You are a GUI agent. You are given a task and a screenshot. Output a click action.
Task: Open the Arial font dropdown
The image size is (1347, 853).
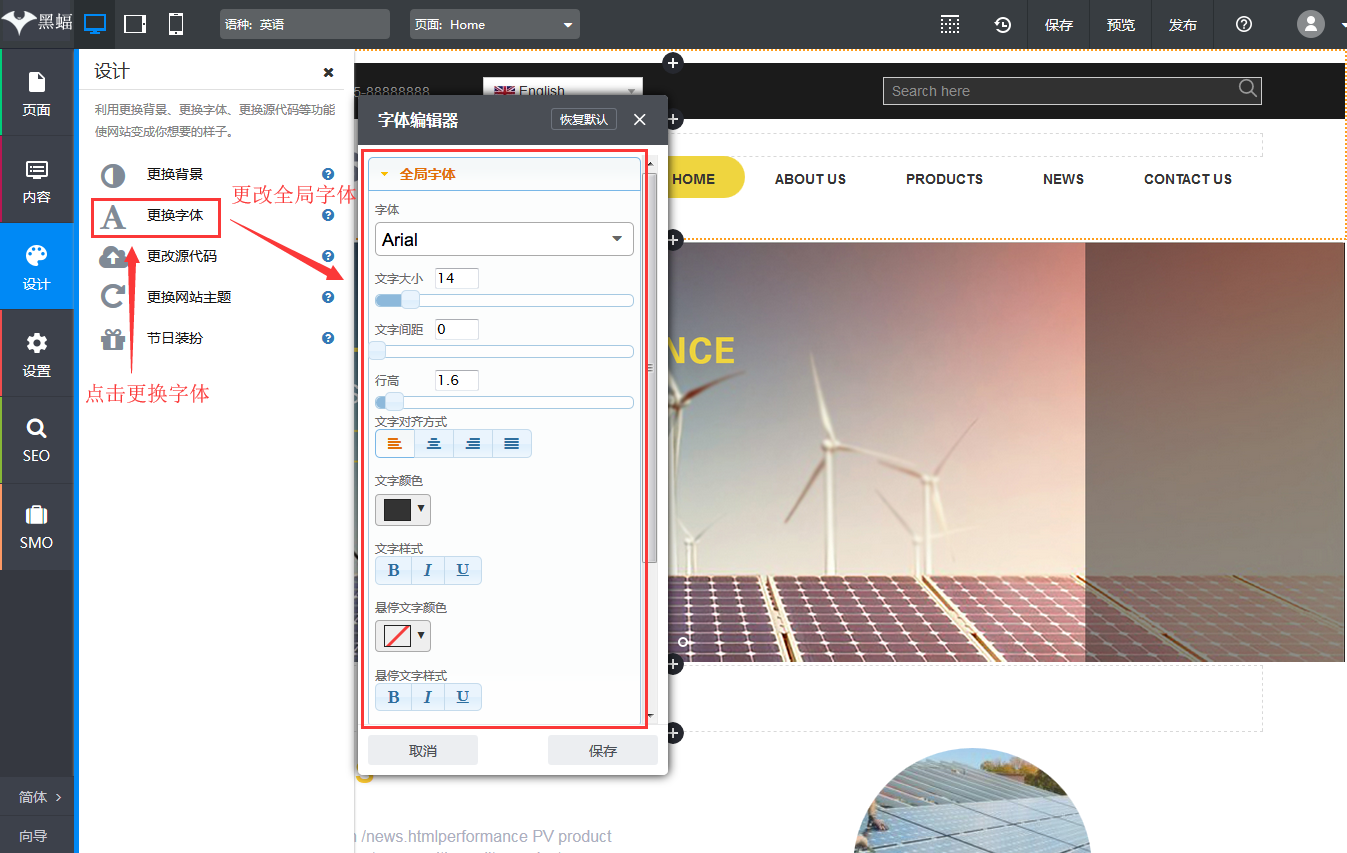(504, 239)
